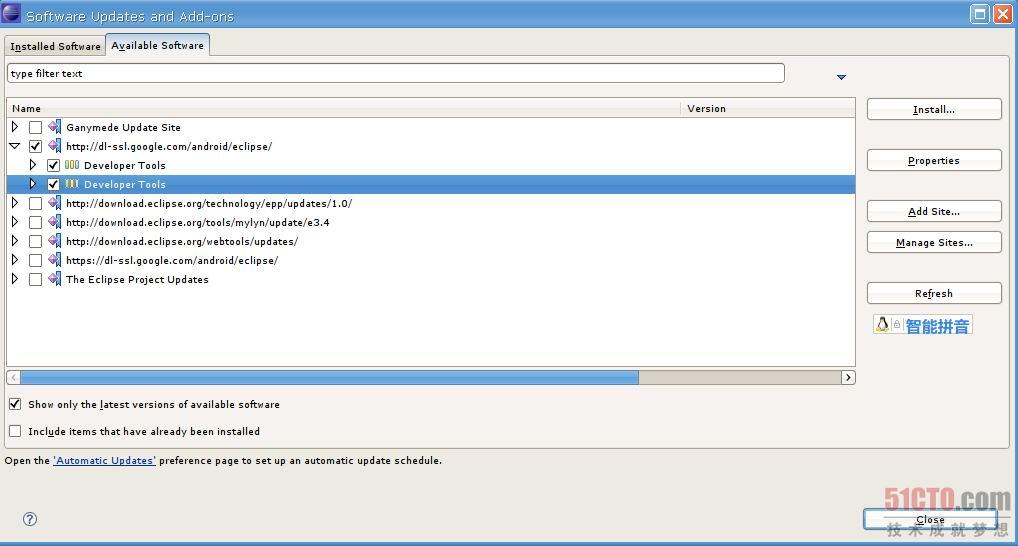This screenshot has height=546, width=1018.
Task: Check the mylyn update e3.4 checkbox
Action: 36,222
